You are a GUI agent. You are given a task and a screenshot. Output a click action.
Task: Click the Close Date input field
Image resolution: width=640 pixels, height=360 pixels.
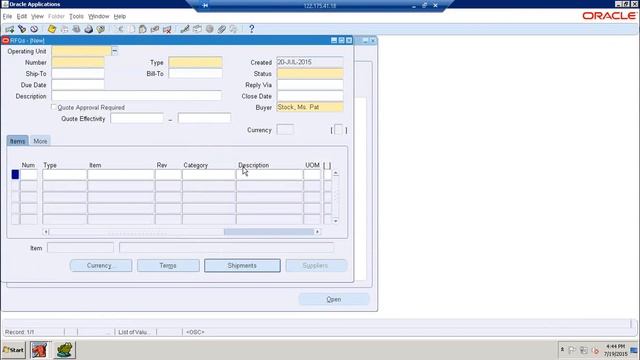pyautogui.click(x=310, y=96)
